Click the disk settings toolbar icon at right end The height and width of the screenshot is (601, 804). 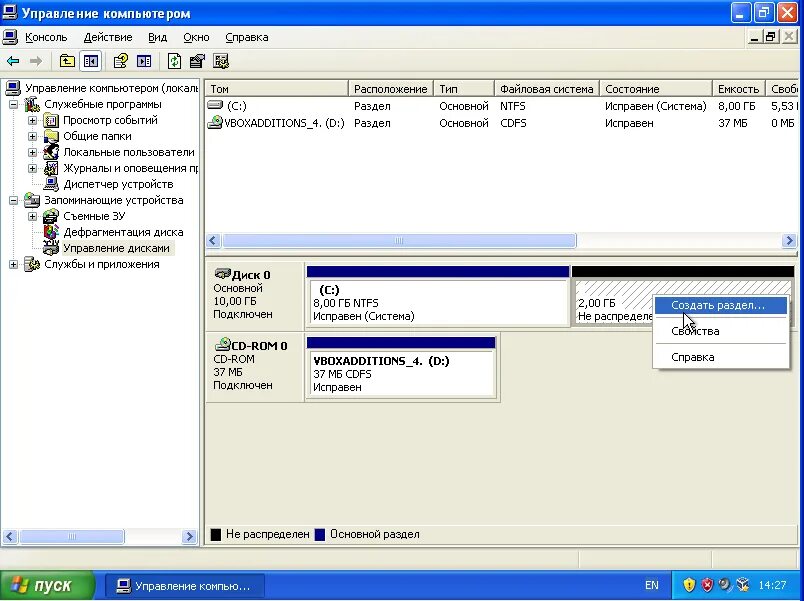point(221,62)
